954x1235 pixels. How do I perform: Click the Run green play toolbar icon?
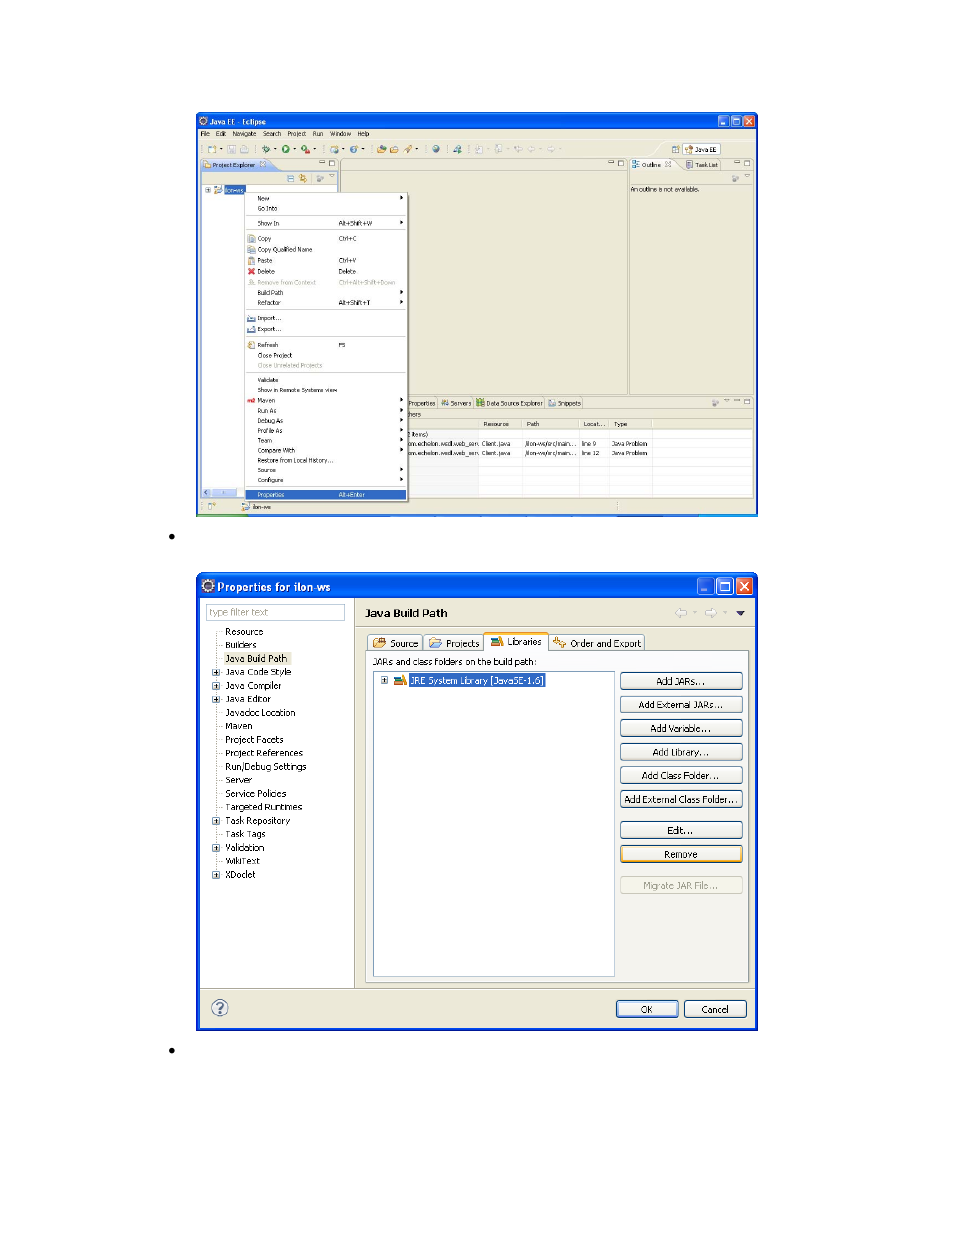point(285,149)
